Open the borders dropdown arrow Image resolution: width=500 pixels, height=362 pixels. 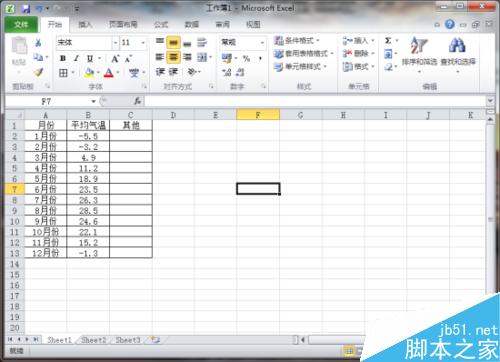tap(73, 73)
